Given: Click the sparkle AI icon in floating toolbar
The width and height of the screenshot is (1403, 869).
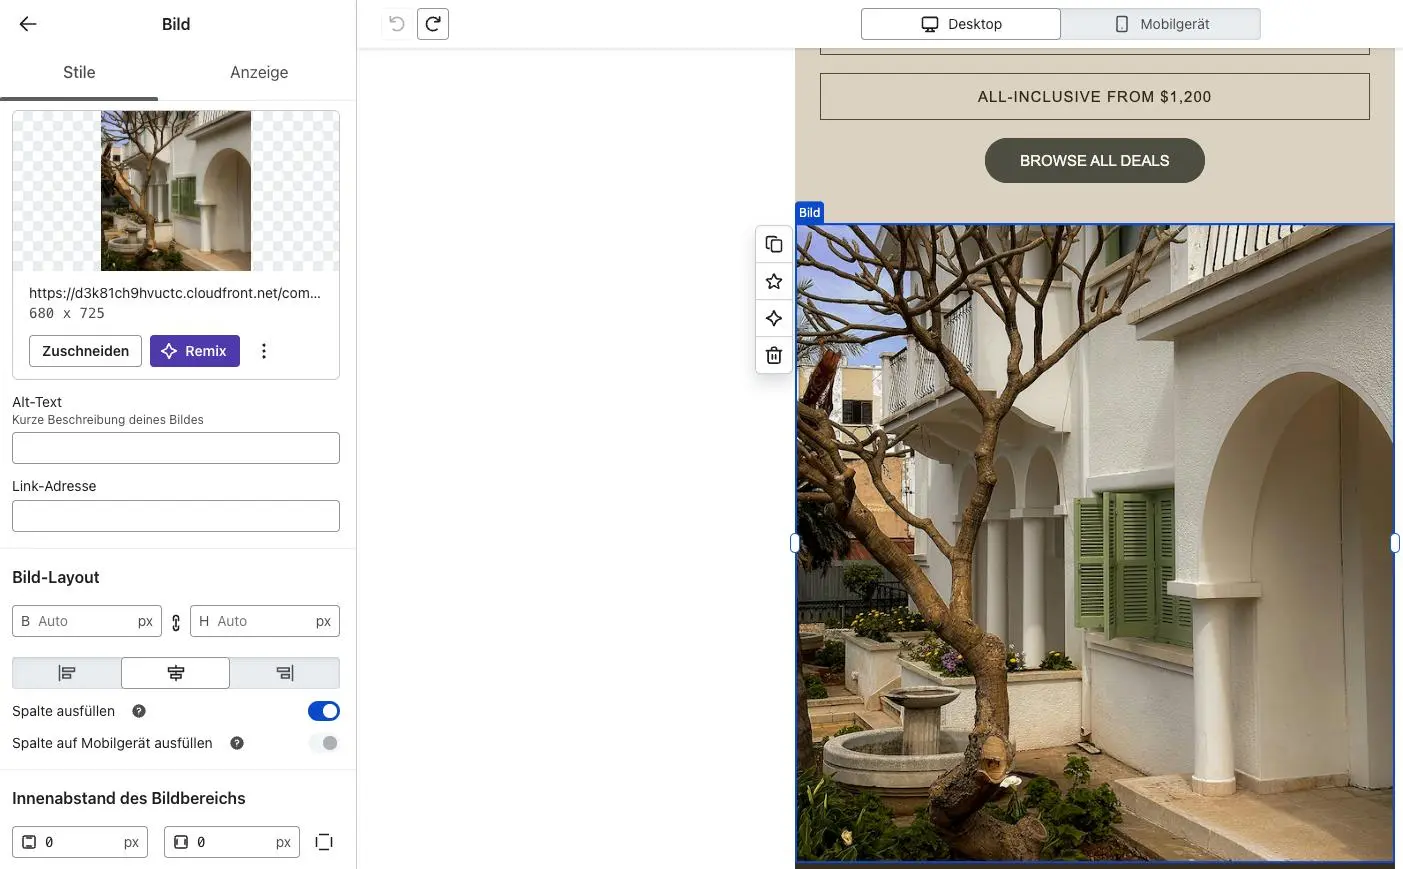Looking at the screenshot, I should (774, 318).
